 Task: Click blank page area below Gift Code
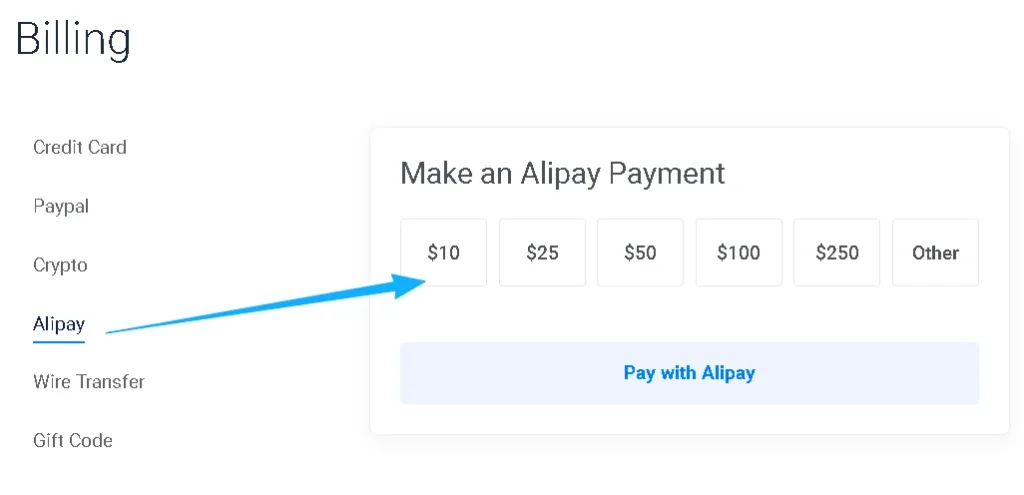[x=150, y=475]
